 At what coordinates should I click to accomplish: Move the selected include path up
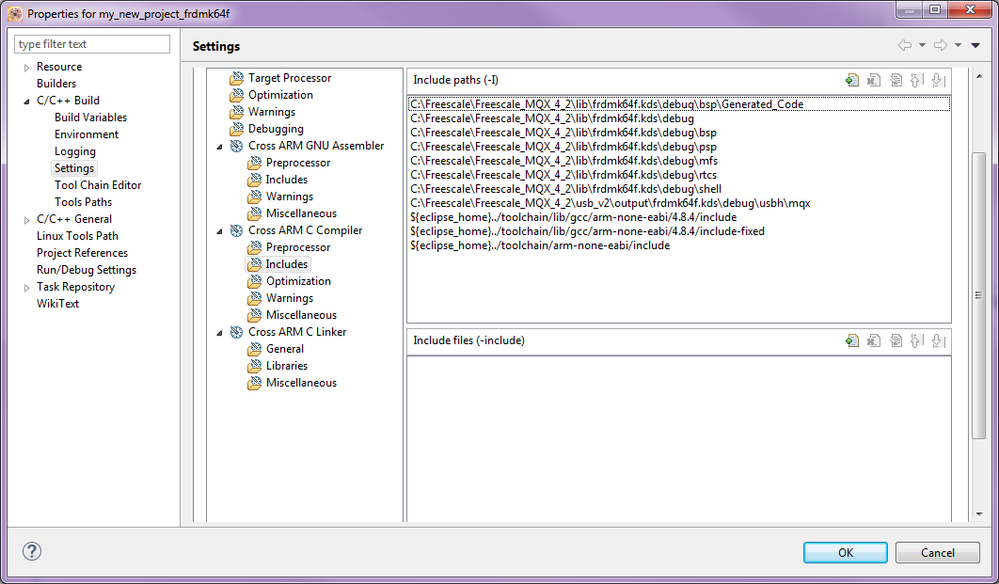click(x=917, y=80)
